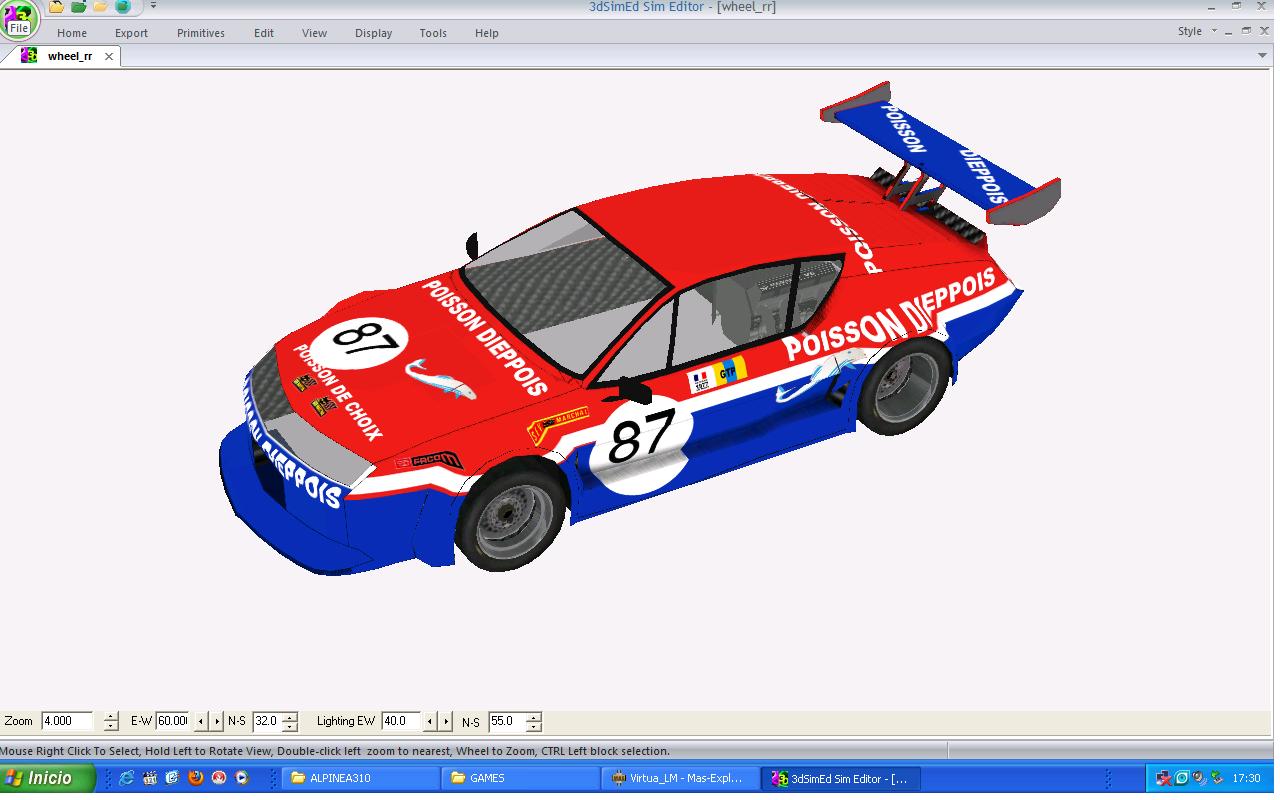Open the Export ribbon tab

point(131,33)
